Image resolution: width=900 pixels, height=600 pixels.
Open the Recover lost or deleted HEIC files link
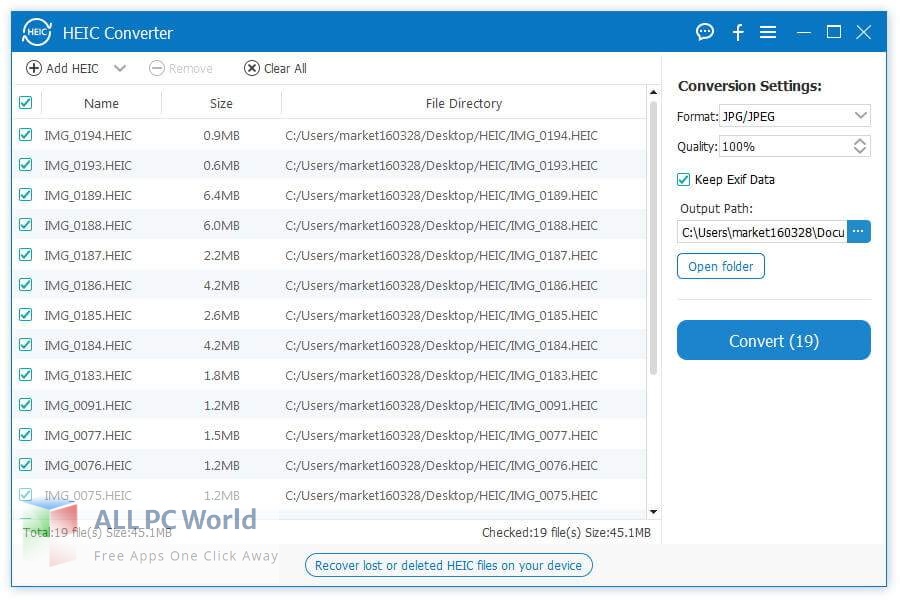pyautogui.click(x=448, y=565)
